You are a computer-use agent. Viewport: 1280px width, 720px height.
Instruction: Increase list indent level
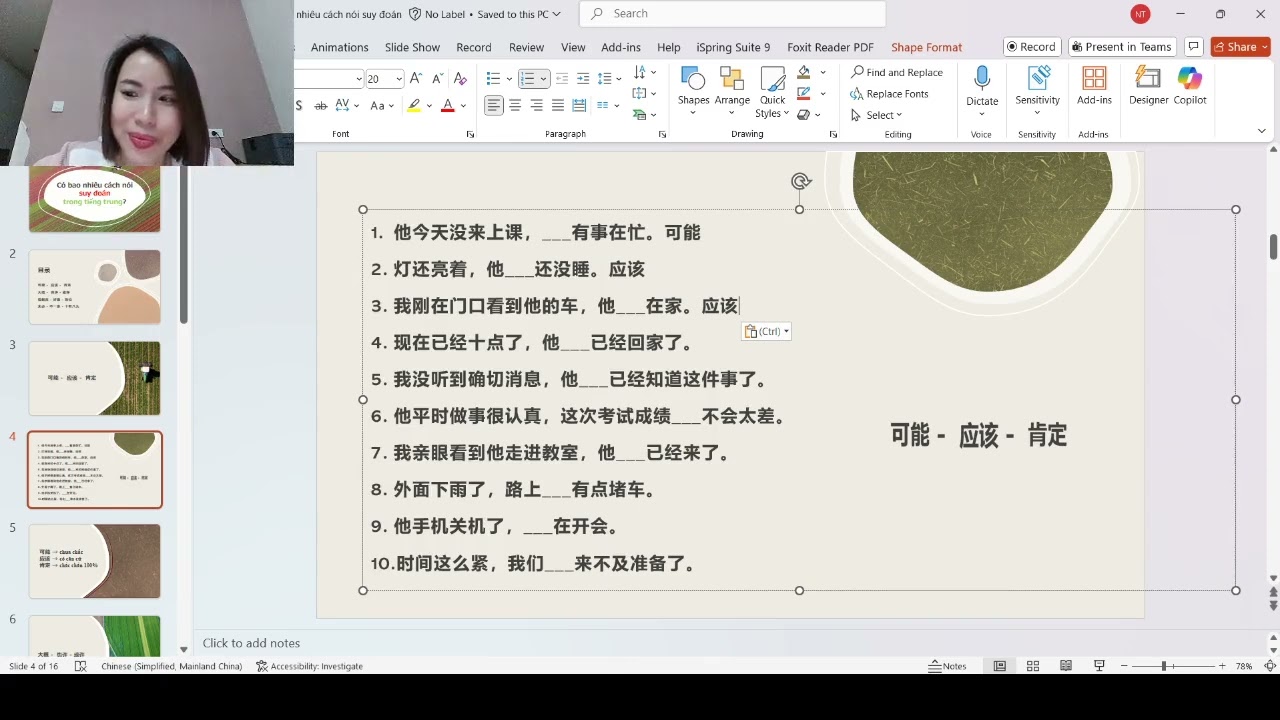582,79
